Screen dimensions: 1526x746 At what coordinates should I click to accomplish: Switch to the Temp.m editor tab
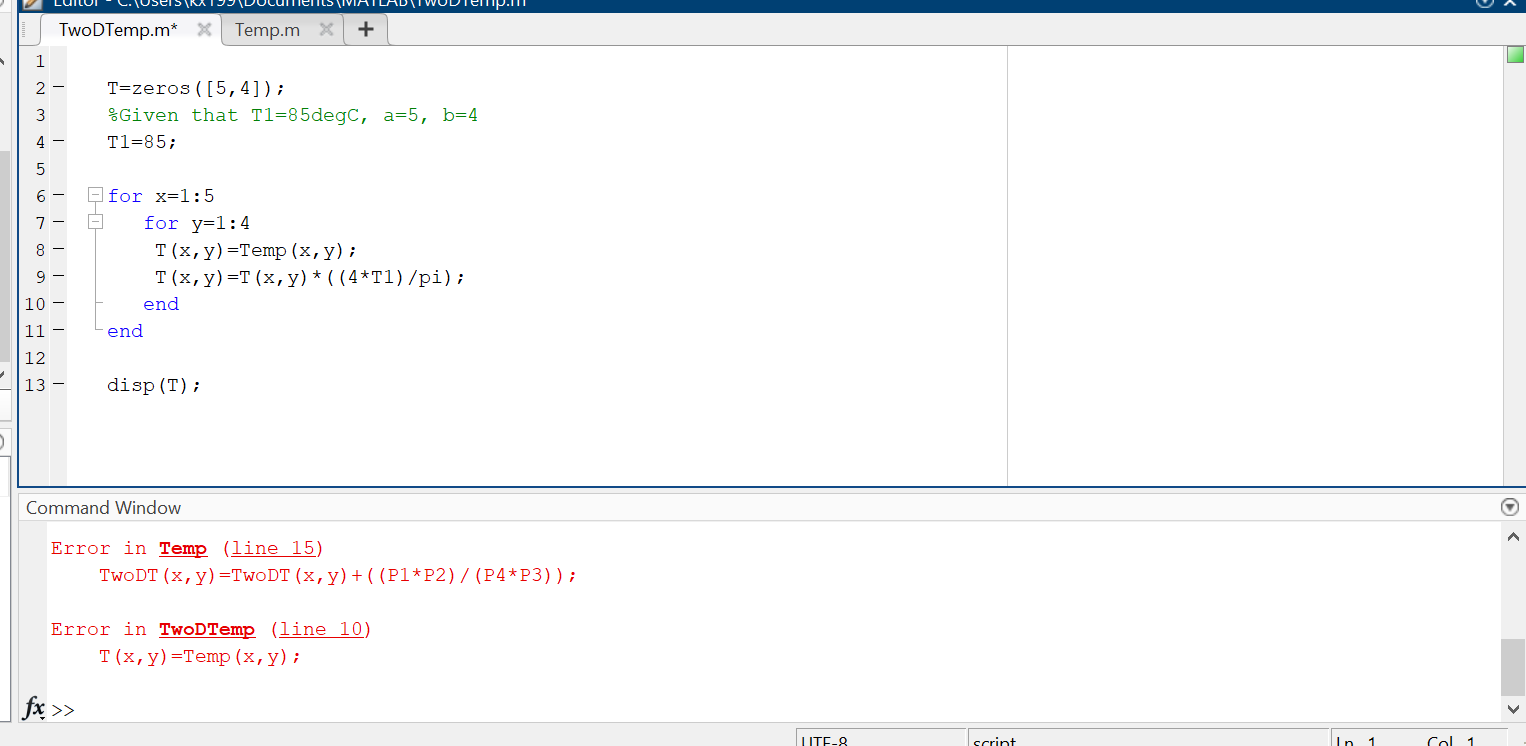(x=267, y=30)
